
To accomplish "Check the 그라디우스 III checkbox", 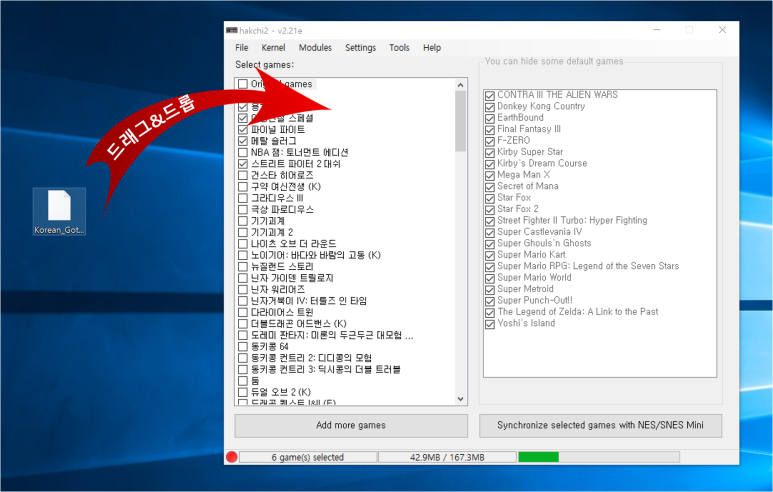I will [243, 198].
